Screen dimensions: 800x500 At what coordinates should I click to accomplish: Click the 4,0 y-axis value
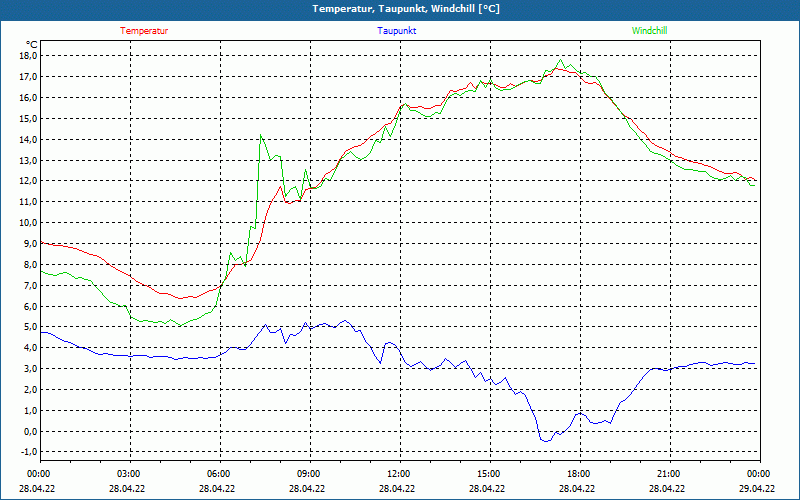coord(31,347)
